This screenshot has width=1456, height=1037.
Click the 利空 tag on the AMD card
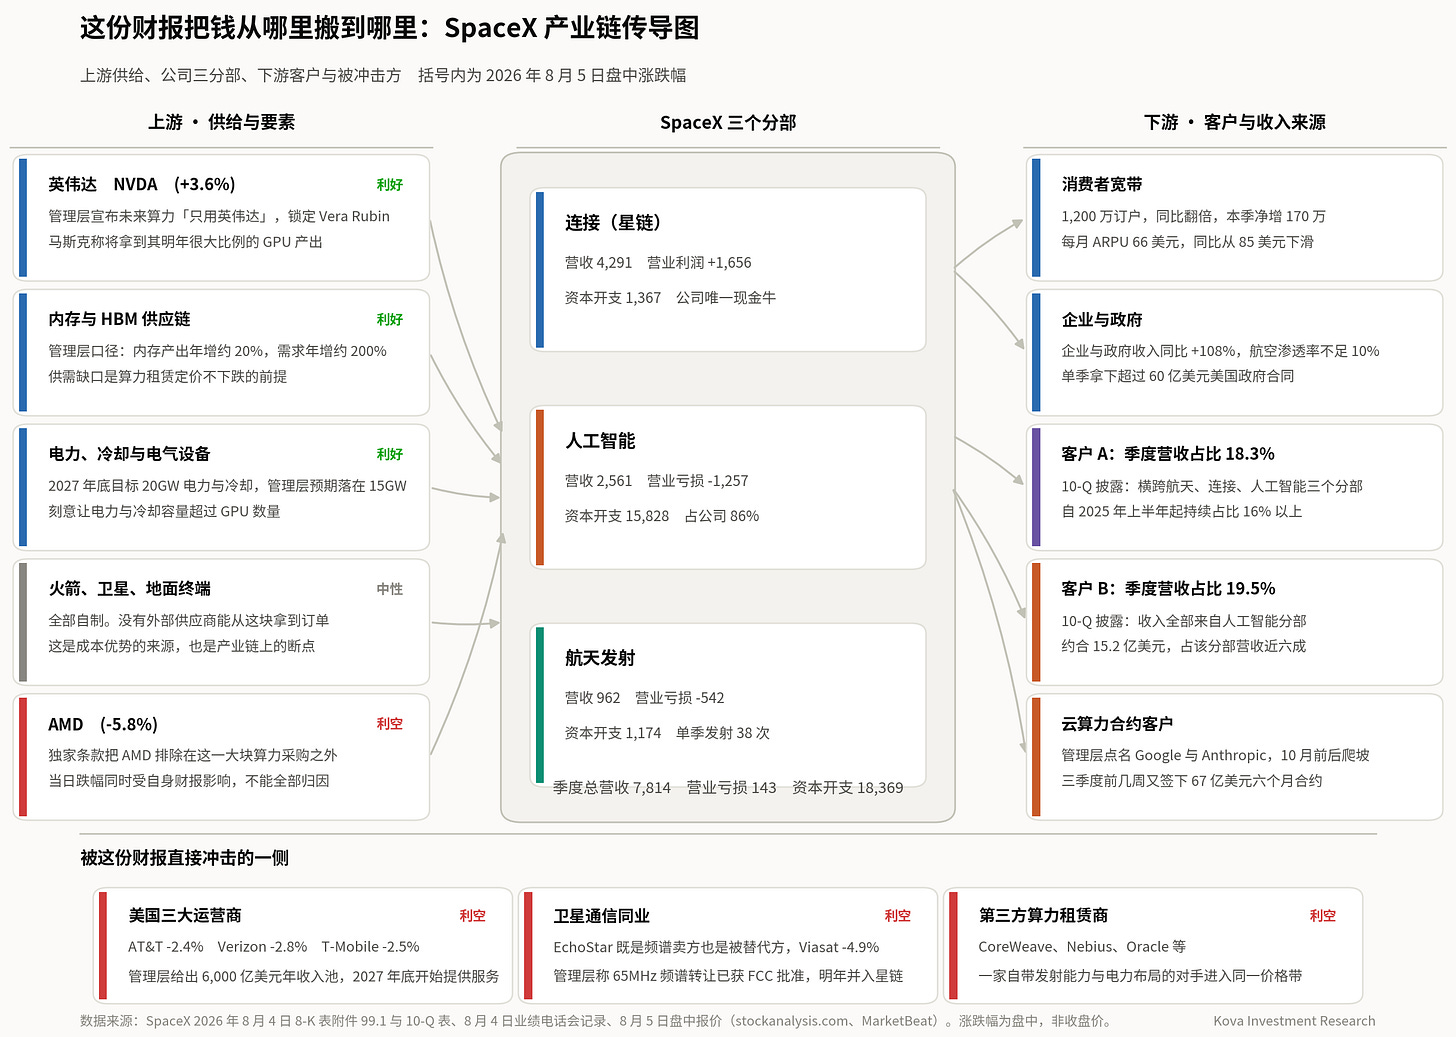[390, 723]
